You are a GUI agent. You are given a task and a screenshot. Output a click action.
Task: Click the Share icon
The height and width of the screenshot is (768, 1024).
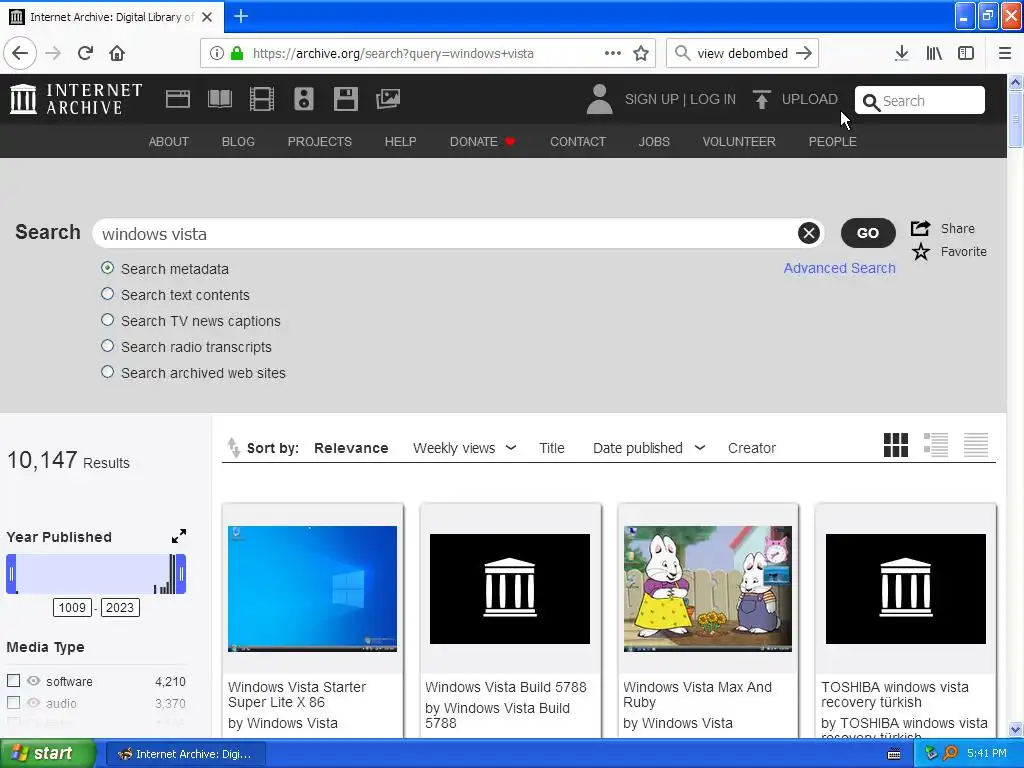point(920,229)
